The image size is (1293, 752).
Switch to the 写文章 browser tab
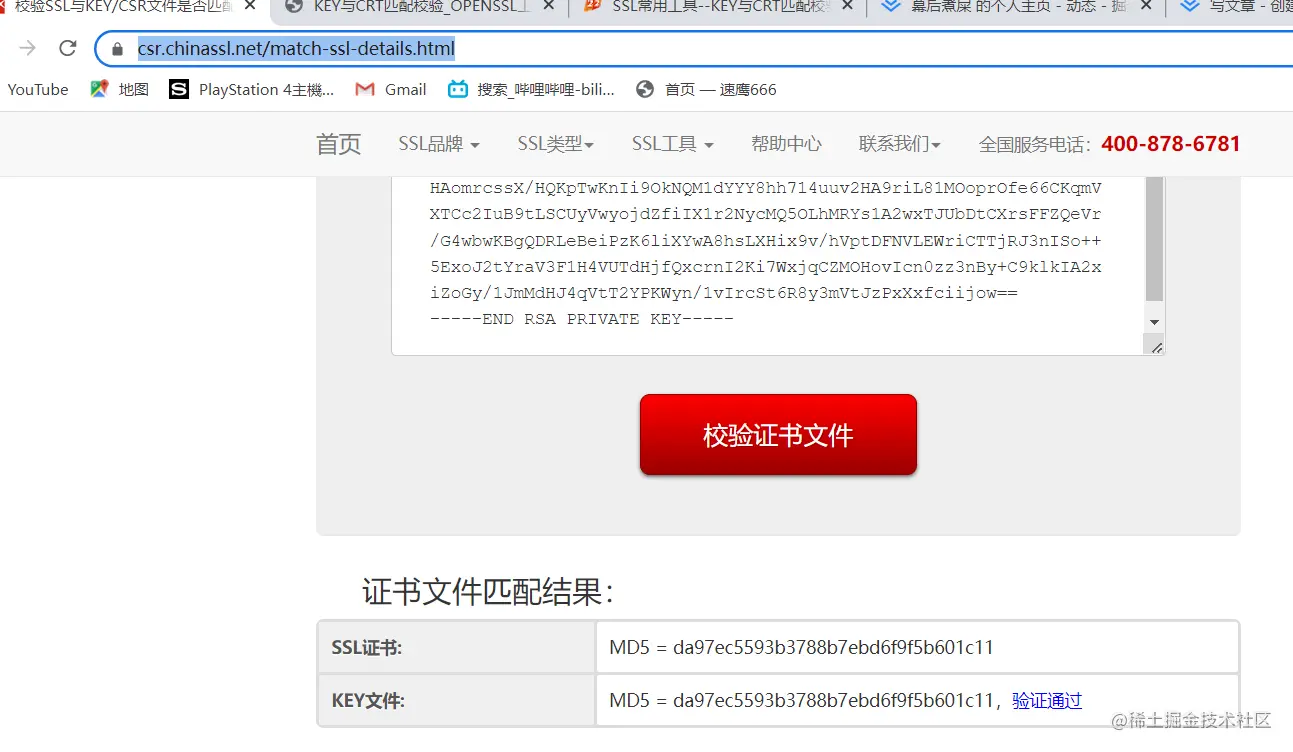pyautogui.click(x=1236, y=7)
